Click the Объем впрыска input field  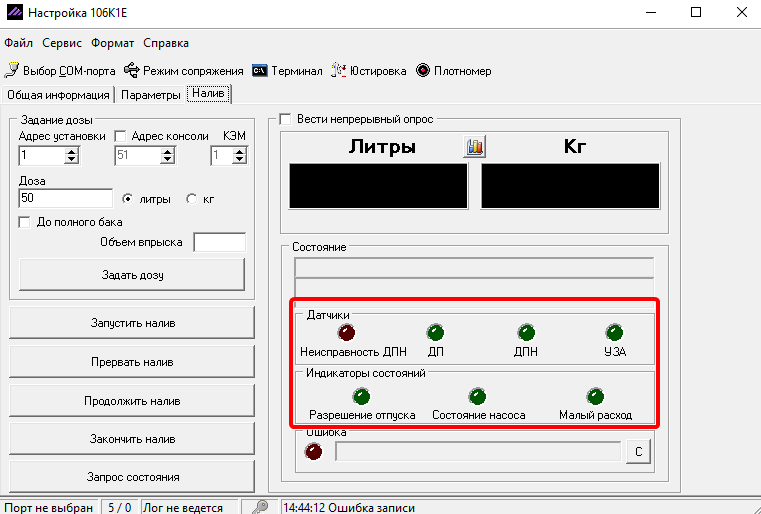click(219, 242)
